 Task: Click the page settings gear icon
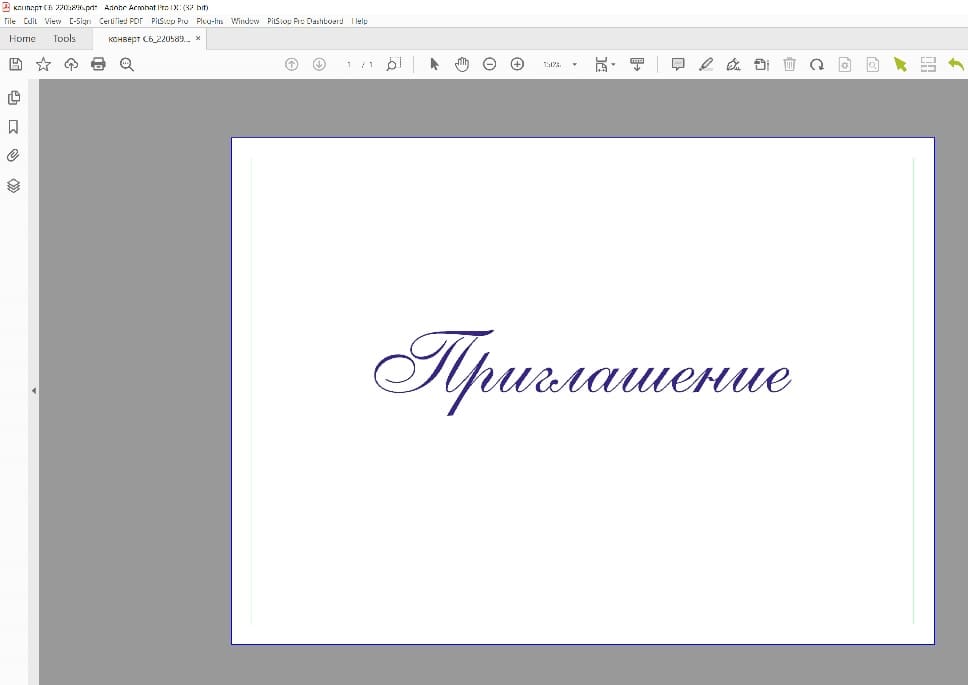(x=845, y=64)
